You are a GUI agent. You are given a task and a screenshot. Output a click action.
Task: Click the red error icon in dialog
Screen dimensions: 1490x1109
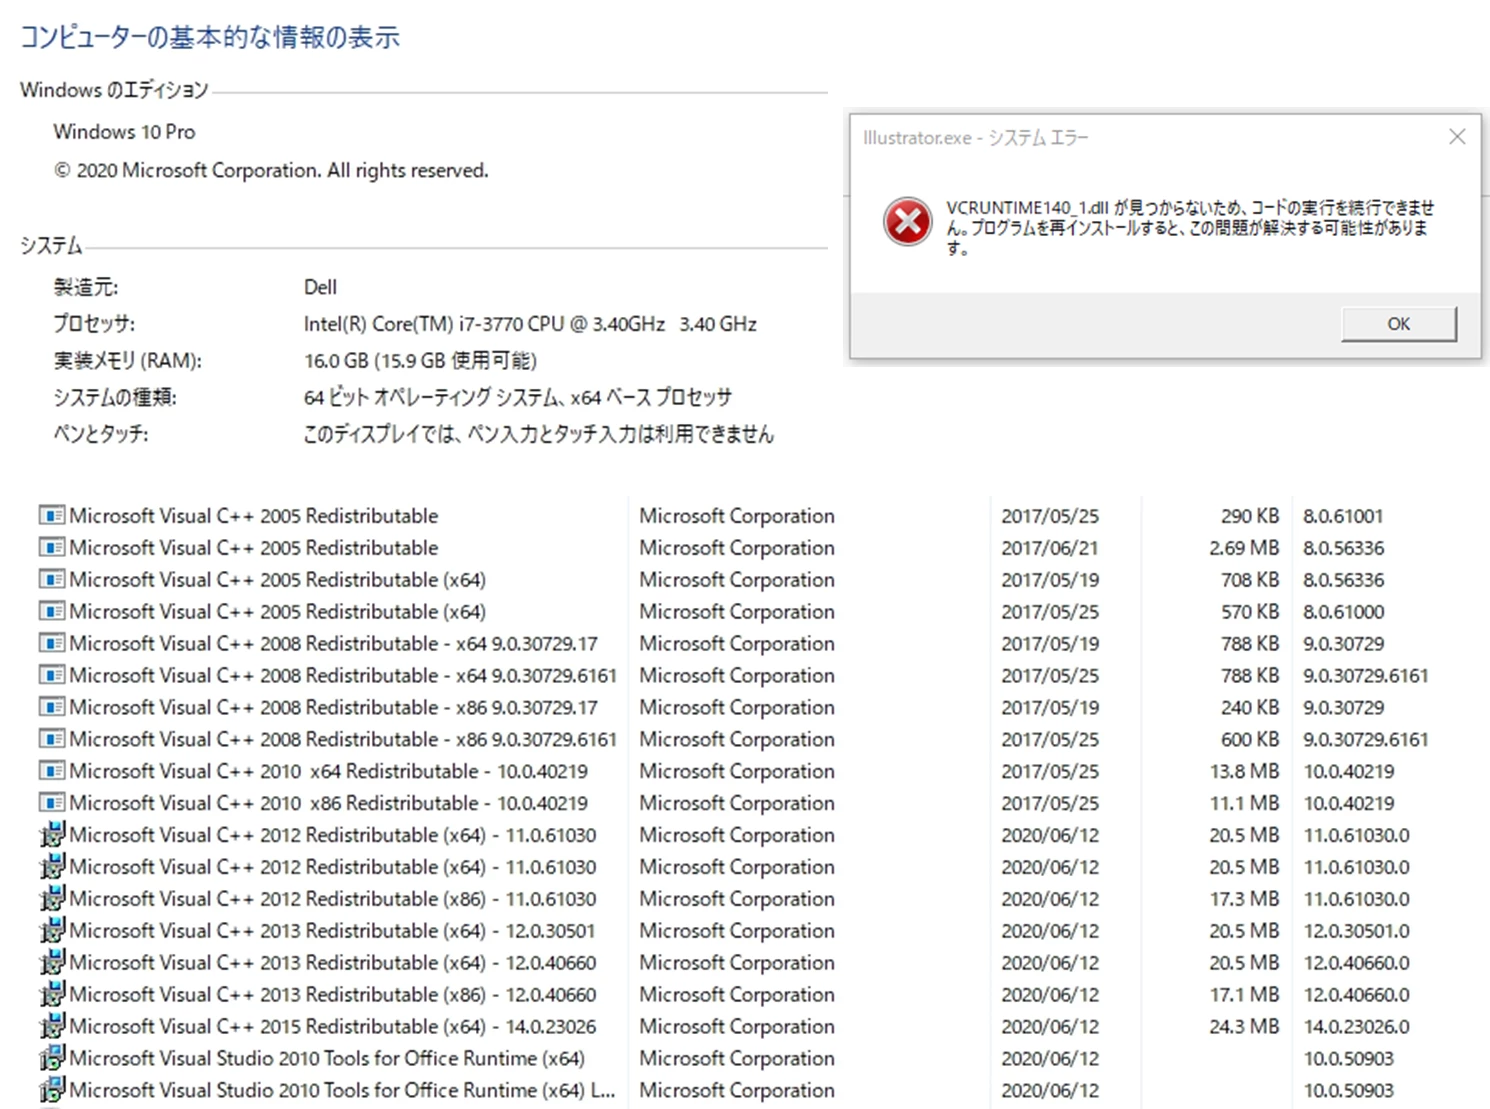[x=907, y=222]
